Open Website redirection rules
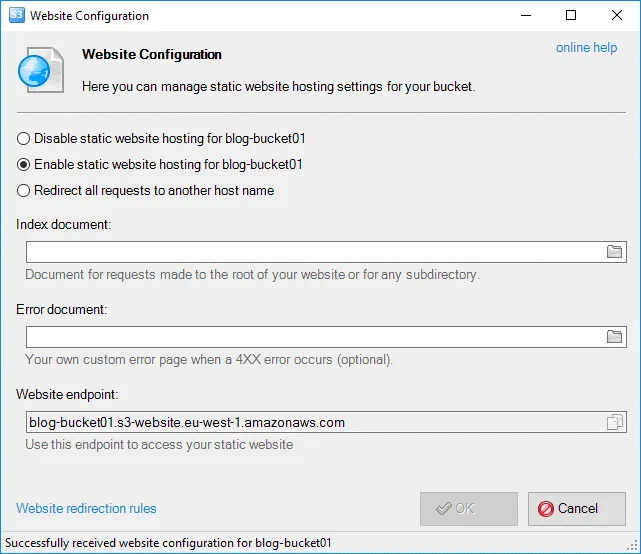 (86, 508)
